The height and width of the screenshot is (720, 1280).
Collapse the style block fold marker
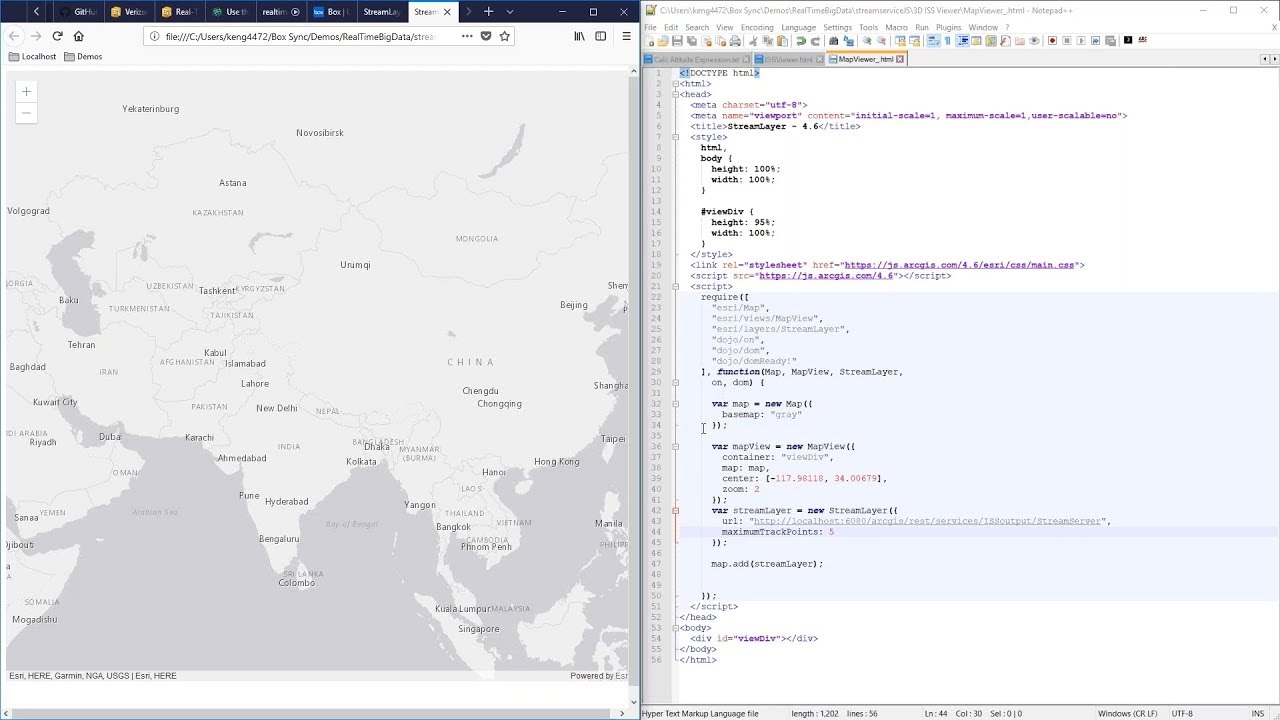[676, 137]
